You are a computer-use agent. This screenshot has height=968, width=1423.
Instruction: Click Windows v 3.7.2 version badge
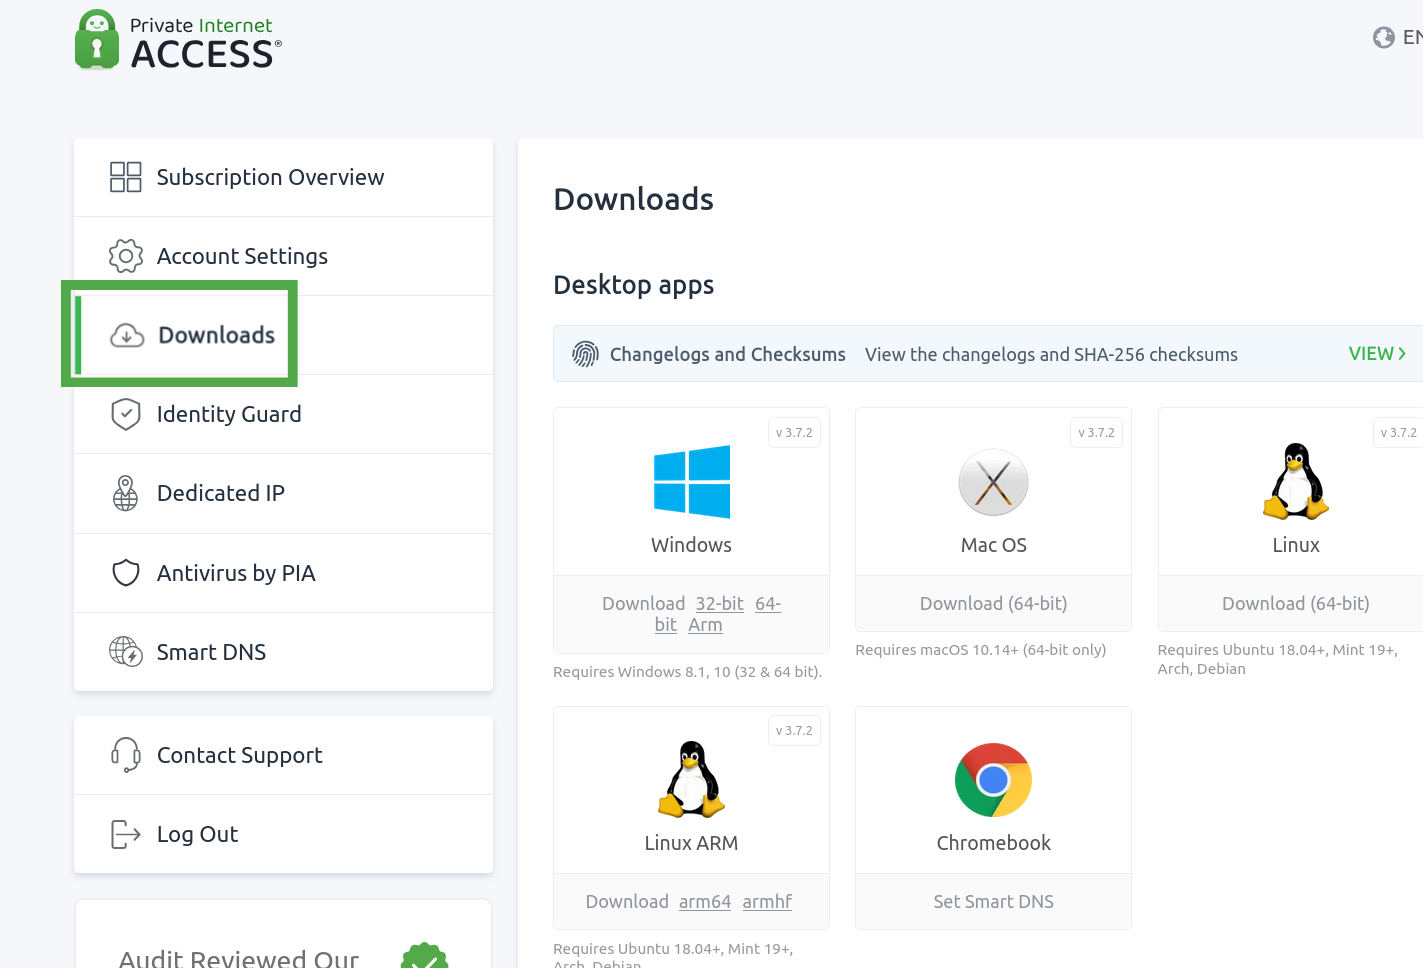[794, 433]
